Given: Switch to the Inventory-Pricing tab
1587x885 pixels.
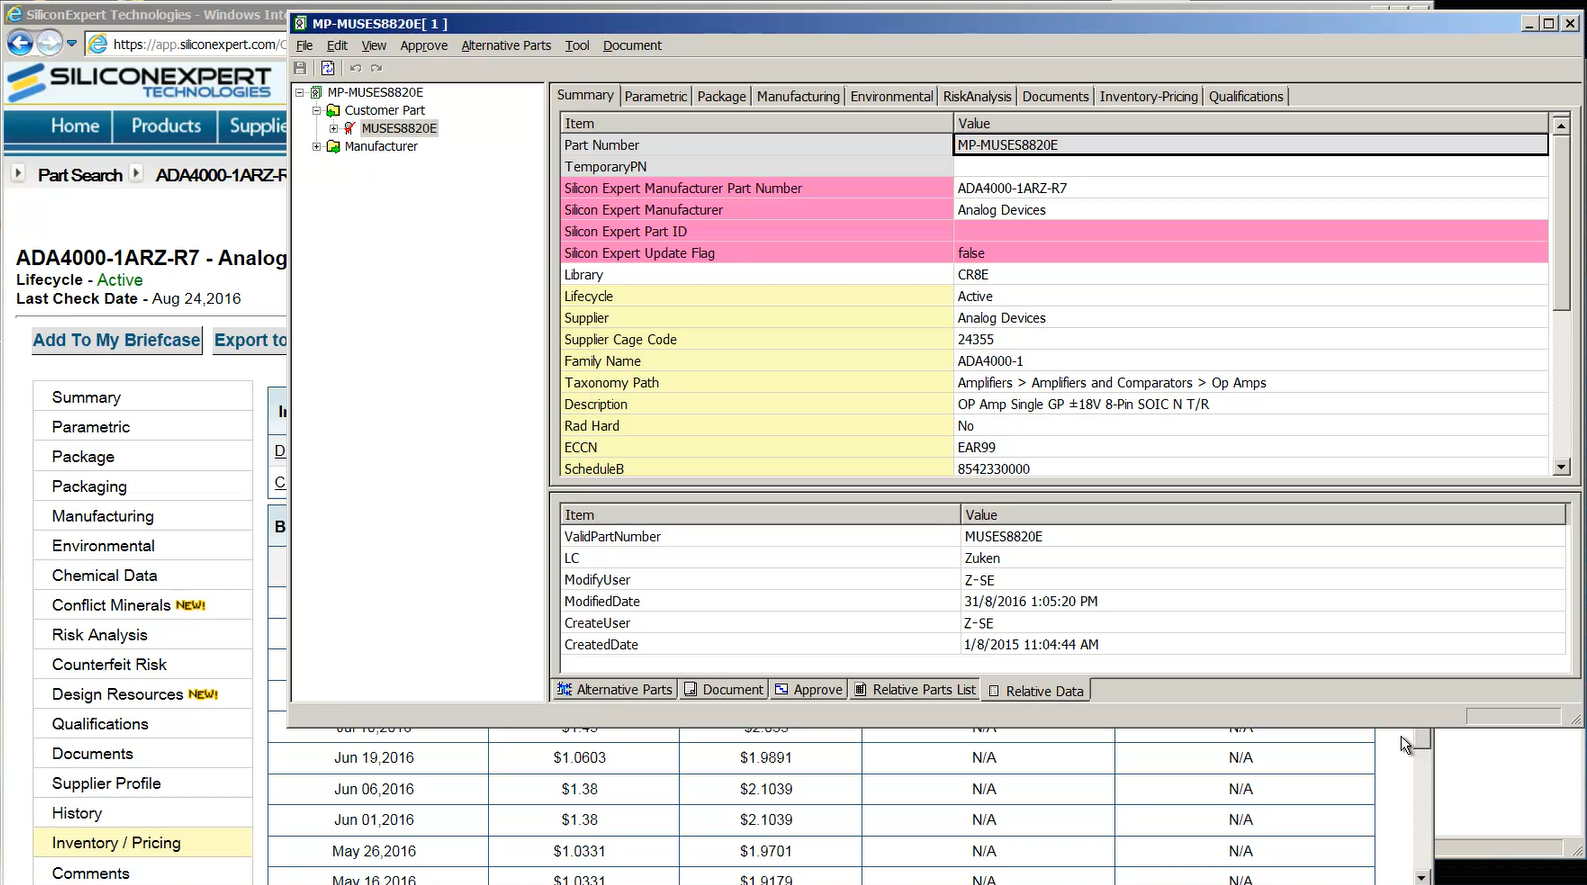Looking at the screenshot, I should point(1148,96).
